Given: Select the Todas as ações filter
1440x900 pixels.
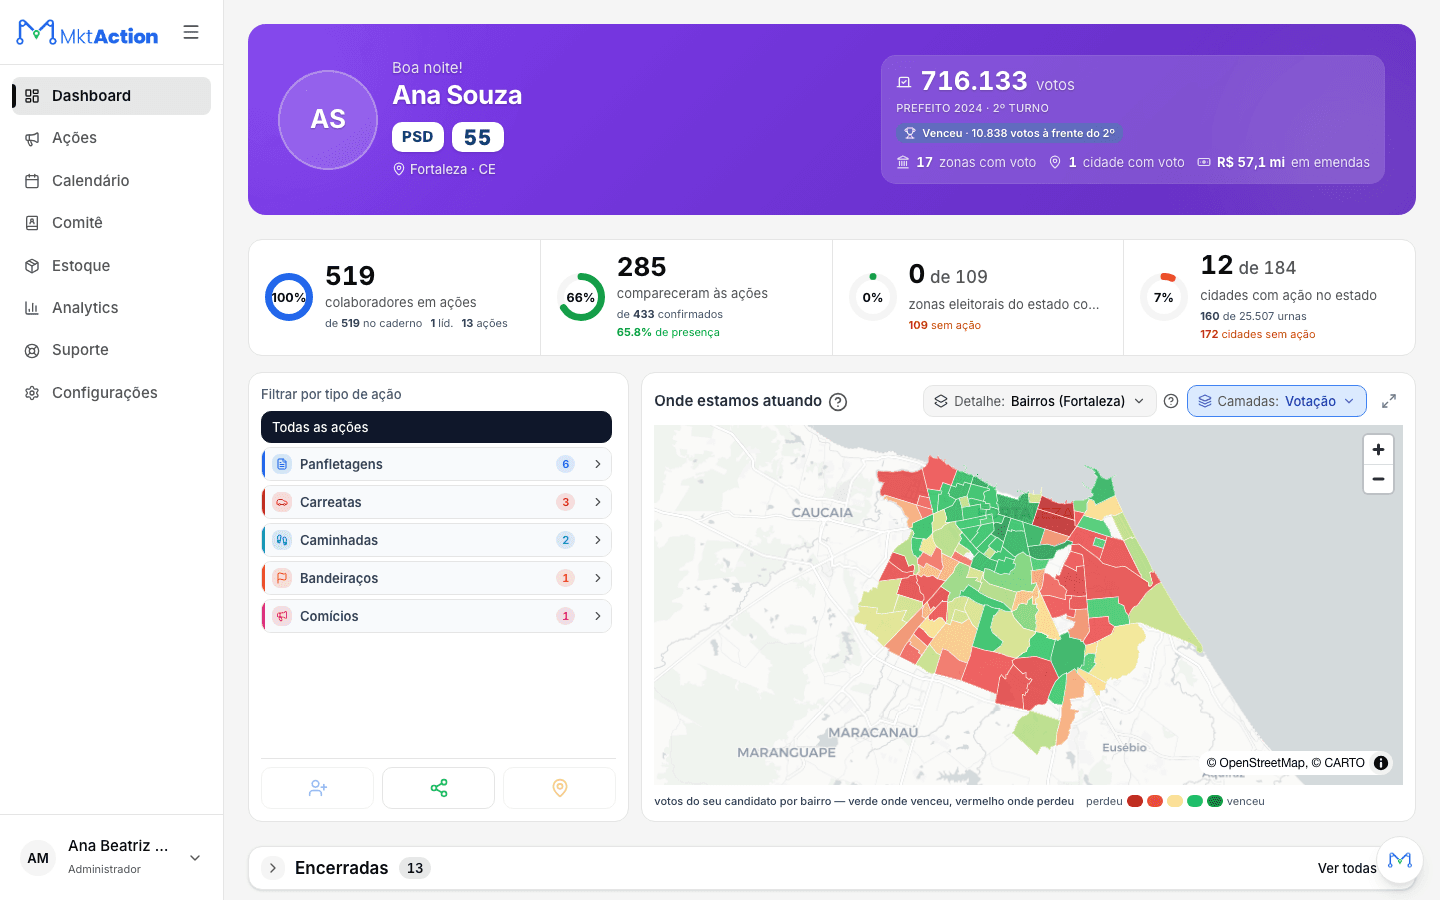Looking at the screenshot, I should tap(436, 427).
